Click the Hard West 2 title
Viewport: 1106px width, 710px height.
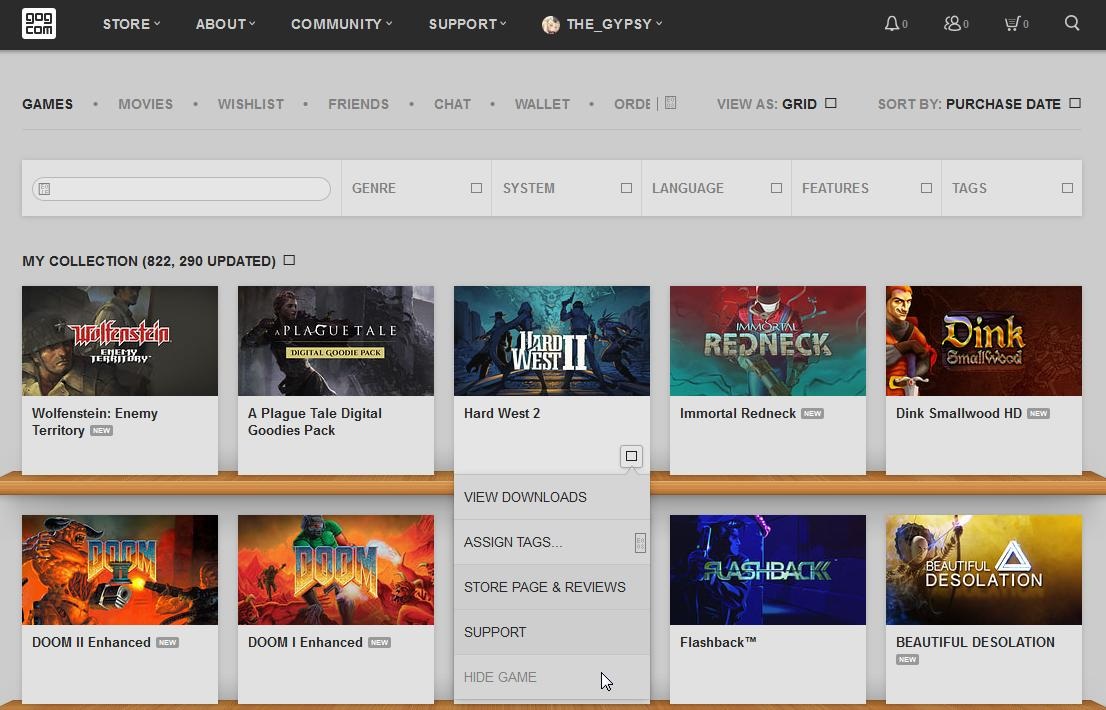pos(502,413)
